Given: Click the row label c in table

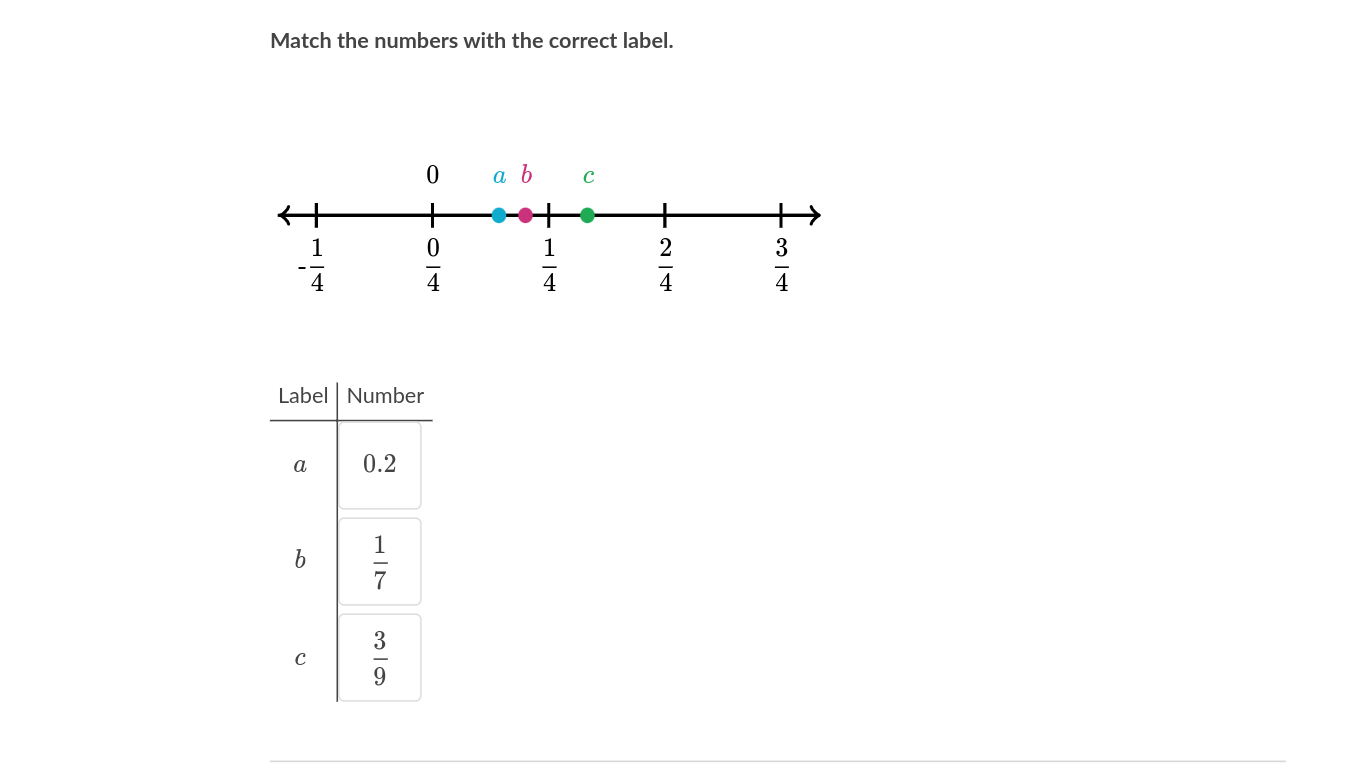Looking at the screenshot, I should point(300,659).
